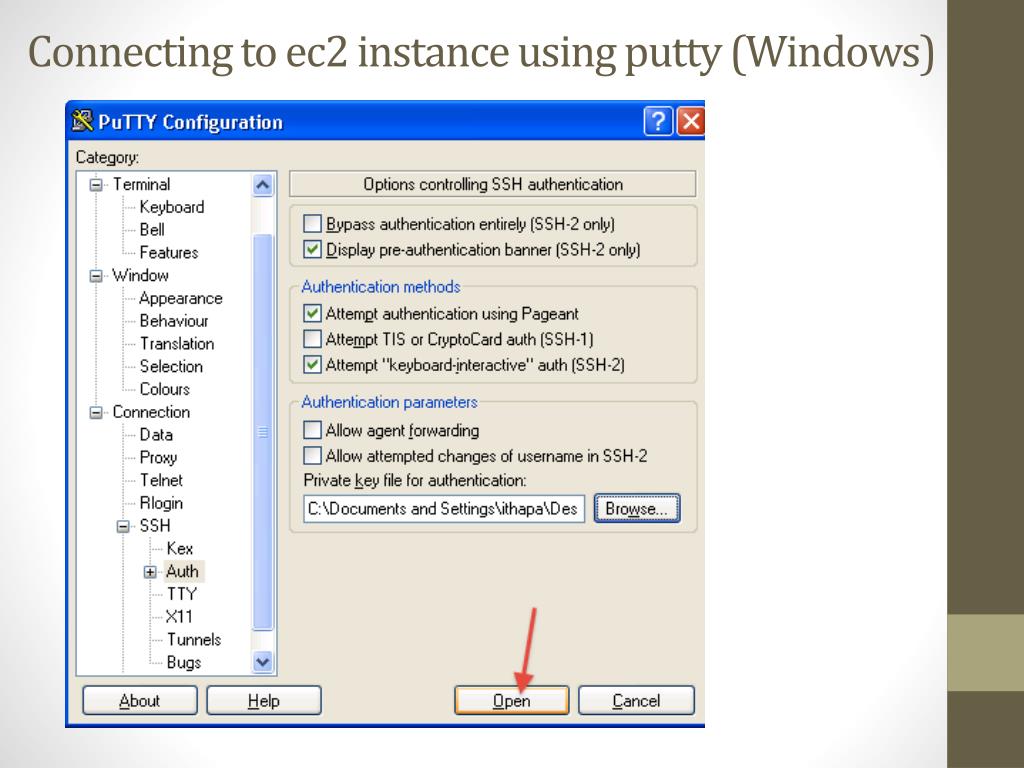Click the PuTTY icon in title bar
Screen dimensions: 1024x768
[82, 121]
